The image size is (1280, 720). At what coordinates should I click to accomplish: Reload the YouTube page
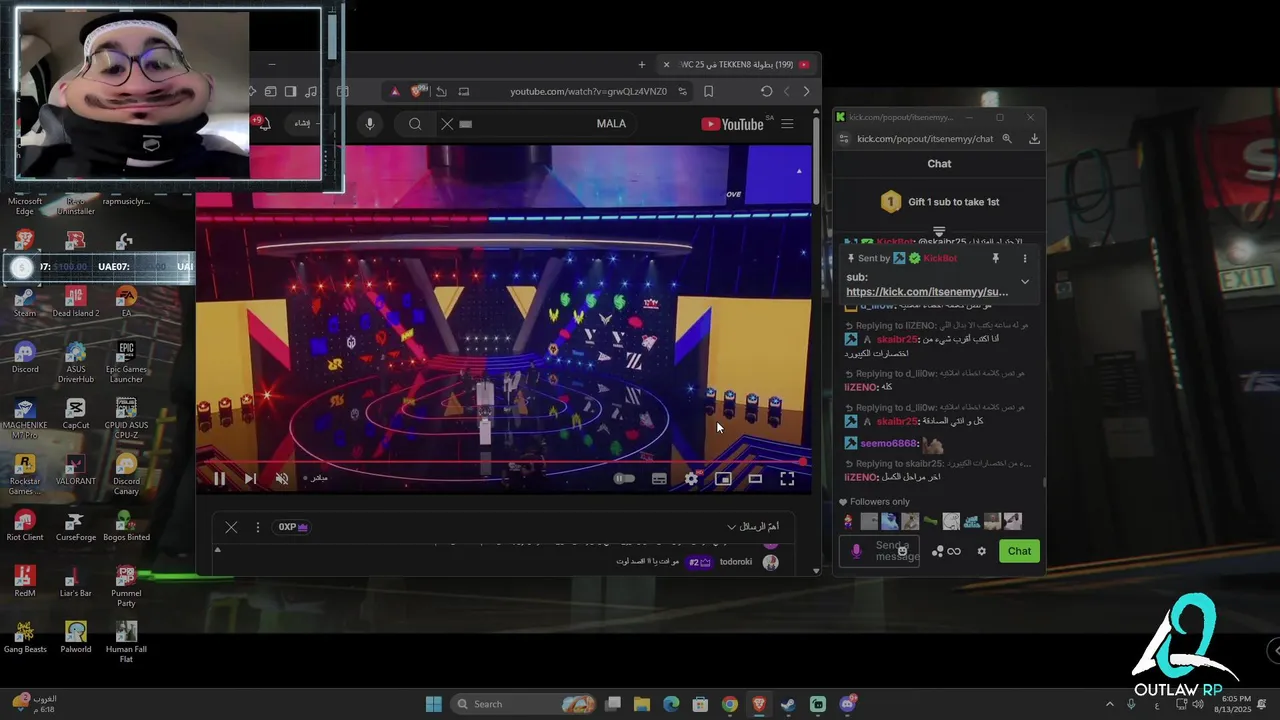coord(766,92)
